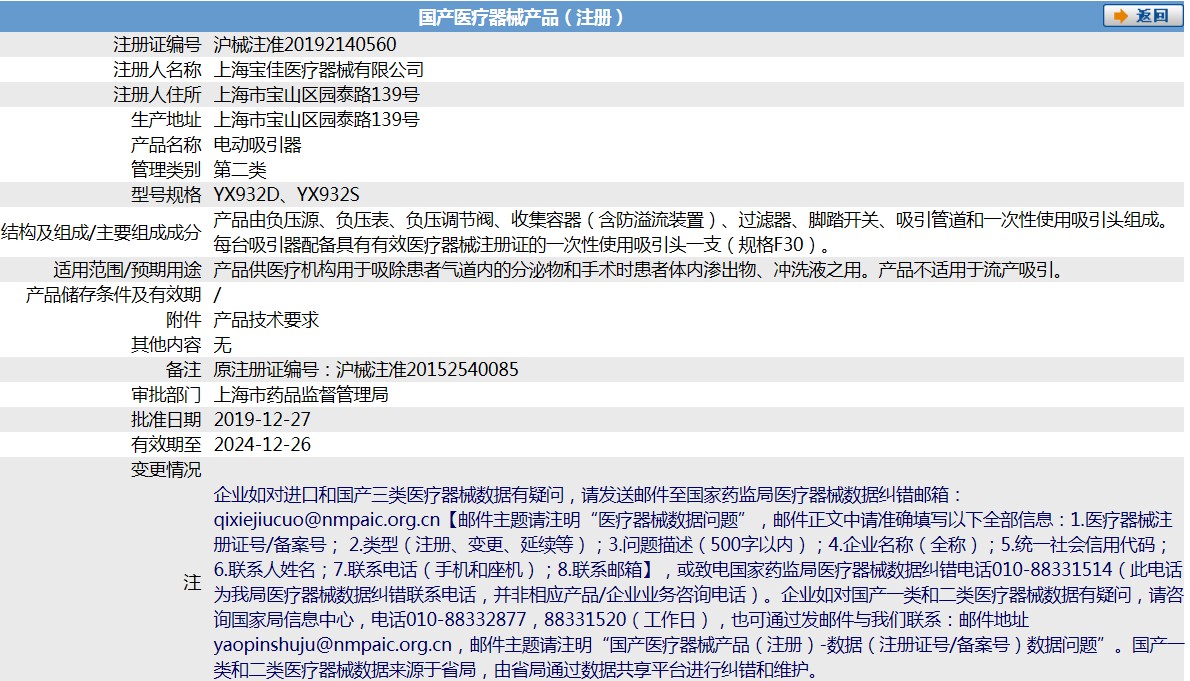Click the 变更情况 row label
This screenshot has height=681, width=1190.
point(166,470)
